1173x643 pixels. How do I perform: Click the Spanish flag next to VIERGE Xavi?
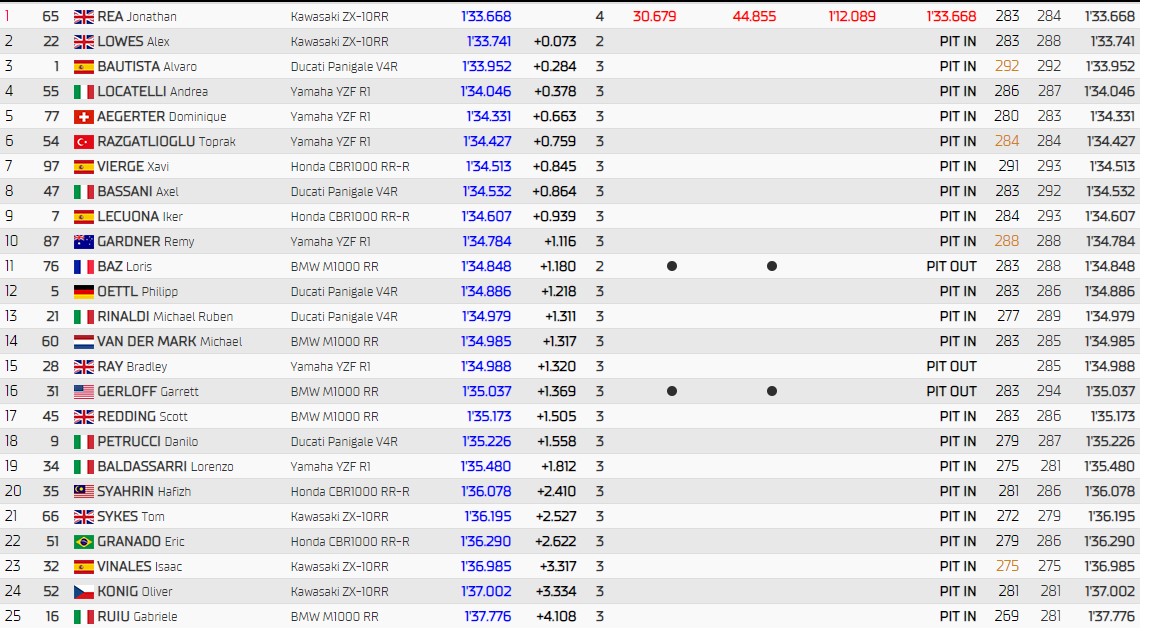pos(84,167)
